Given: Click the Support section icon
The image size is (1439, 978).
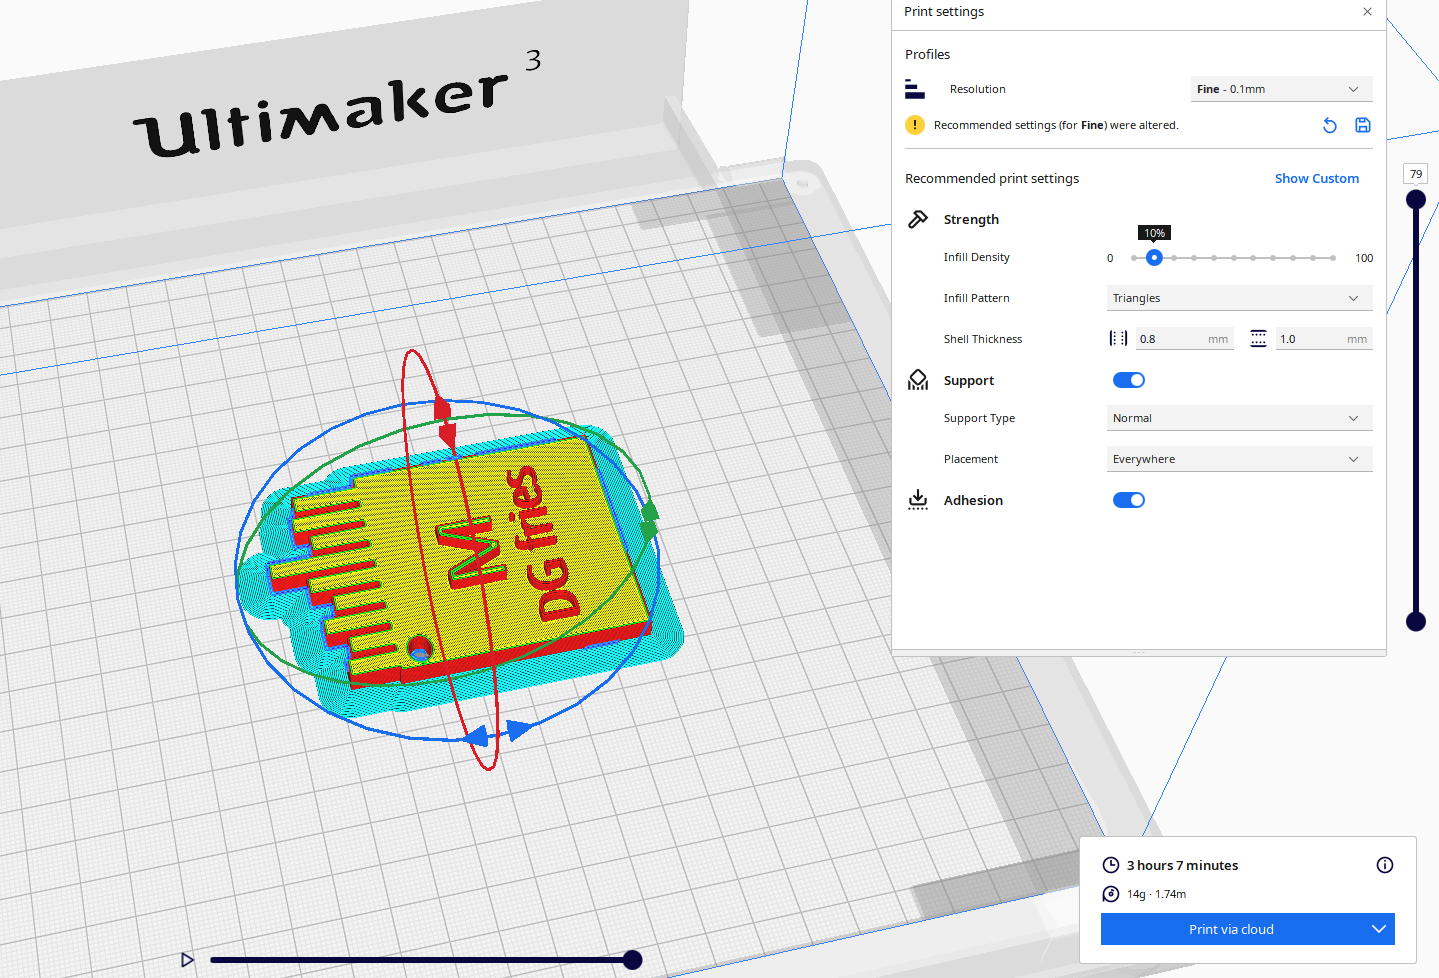Looking at the screenshot, I should [918, 379].
